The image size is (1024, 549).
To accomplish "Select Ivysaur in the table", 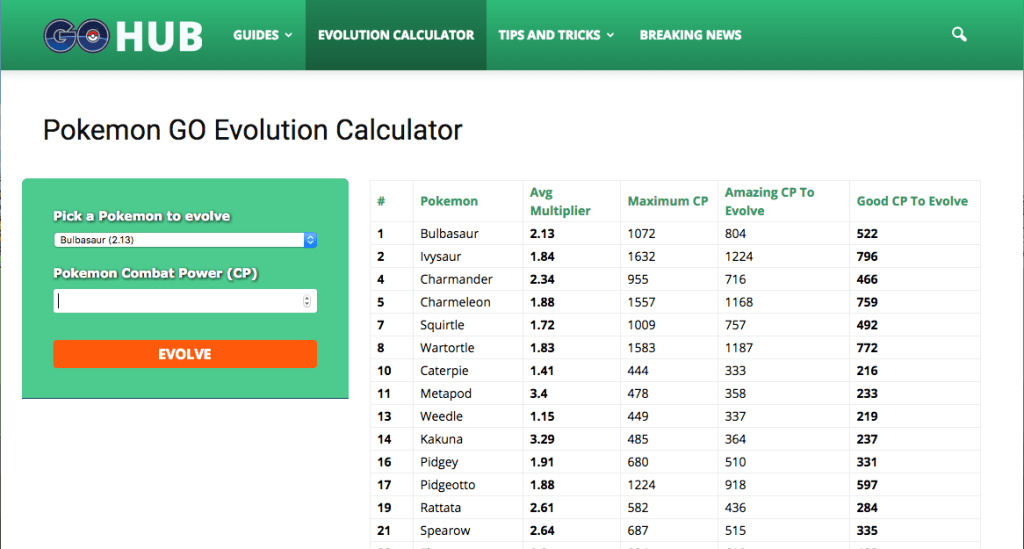I will tap(441, 257).
